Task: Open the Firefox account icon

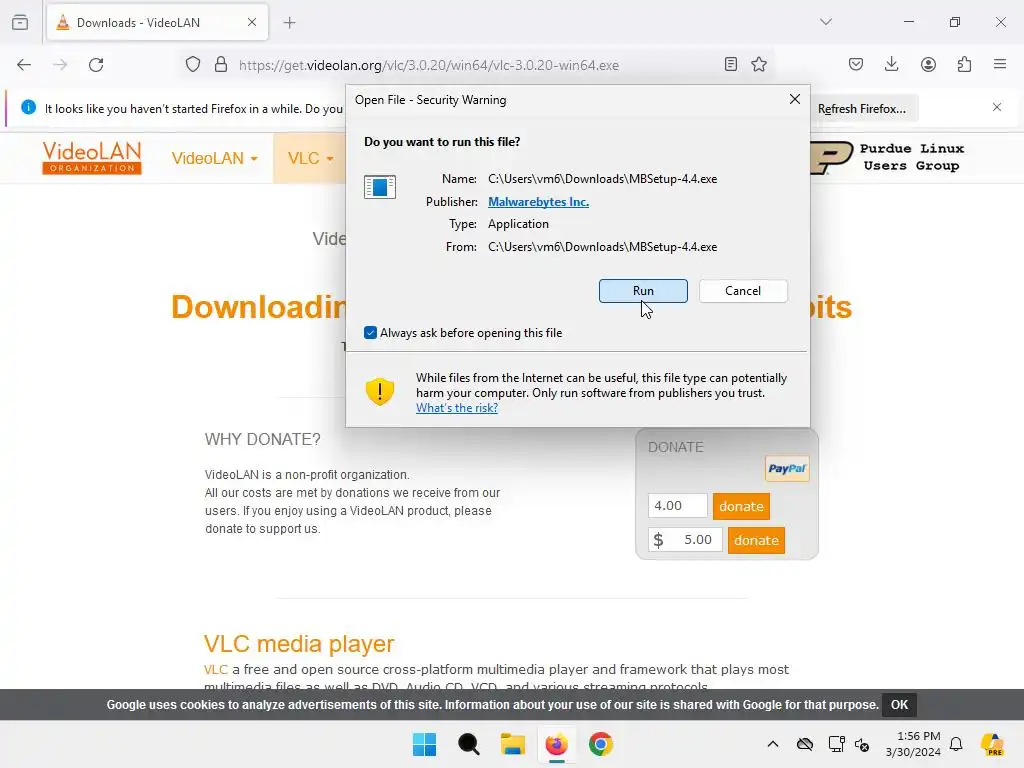Action: tap(928, 64)
